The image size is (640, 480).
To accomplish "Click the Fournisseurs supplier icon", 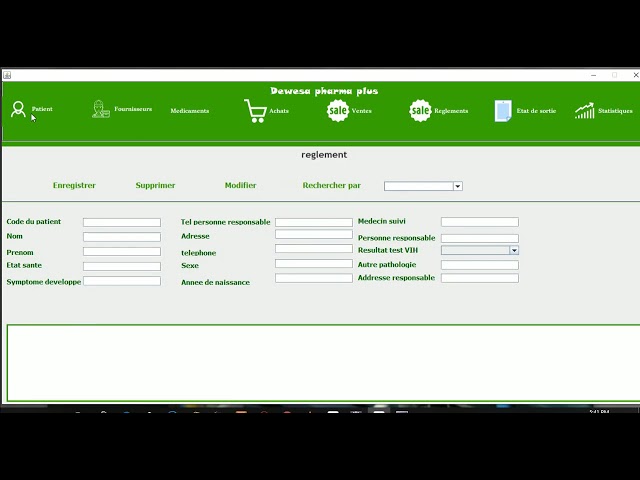I will point(101,109).
